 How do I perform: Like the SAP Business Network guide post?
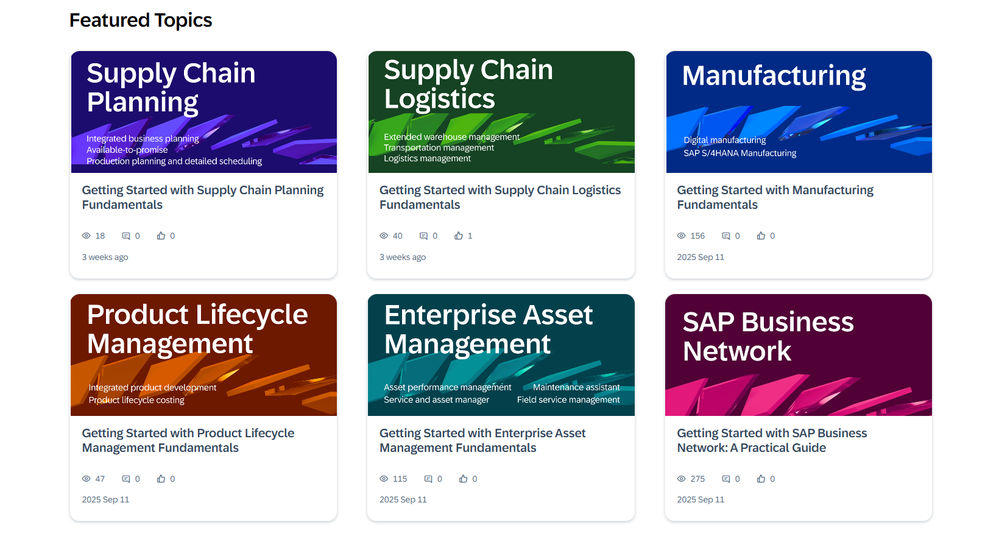pyautogui.click(x=761, y=479)
